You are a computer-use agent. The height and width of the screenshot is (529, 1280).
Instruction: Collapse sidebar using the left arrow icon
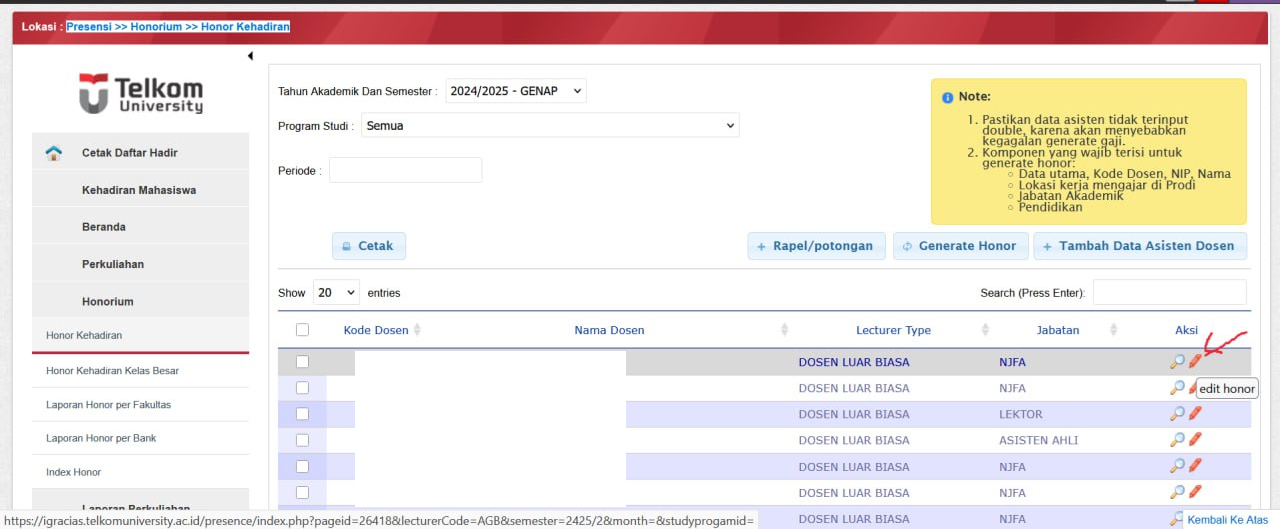pyautogui.click(x=250, y=56)
